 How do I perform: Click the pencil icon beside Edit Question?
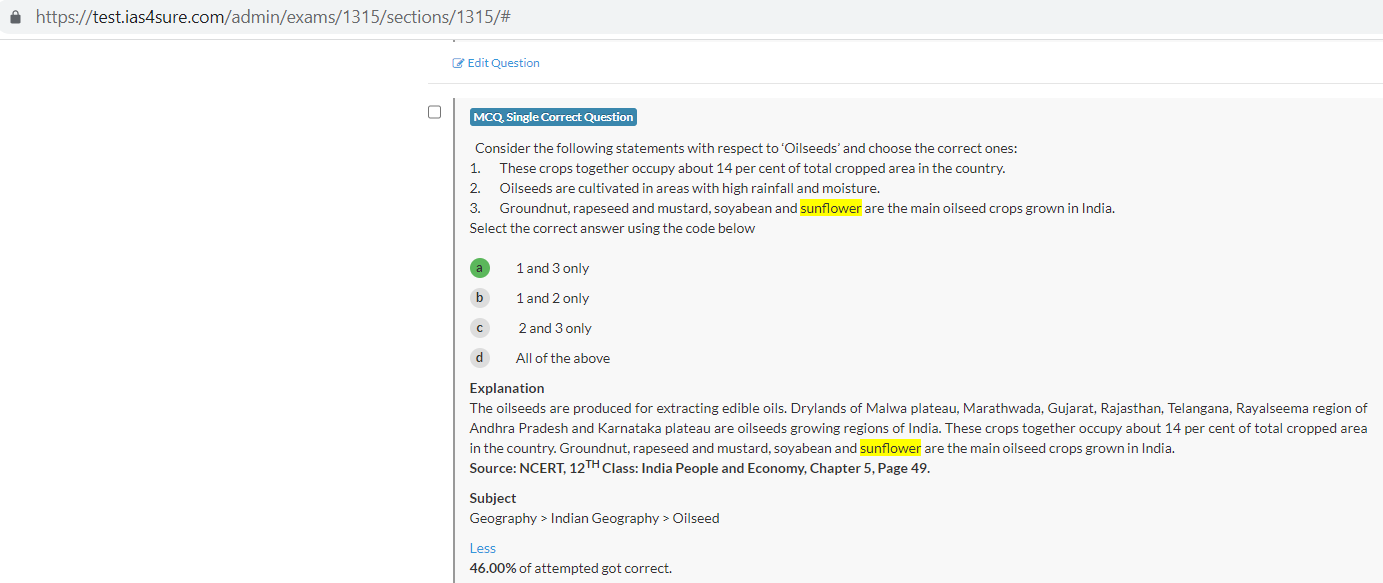click(458, 63)
